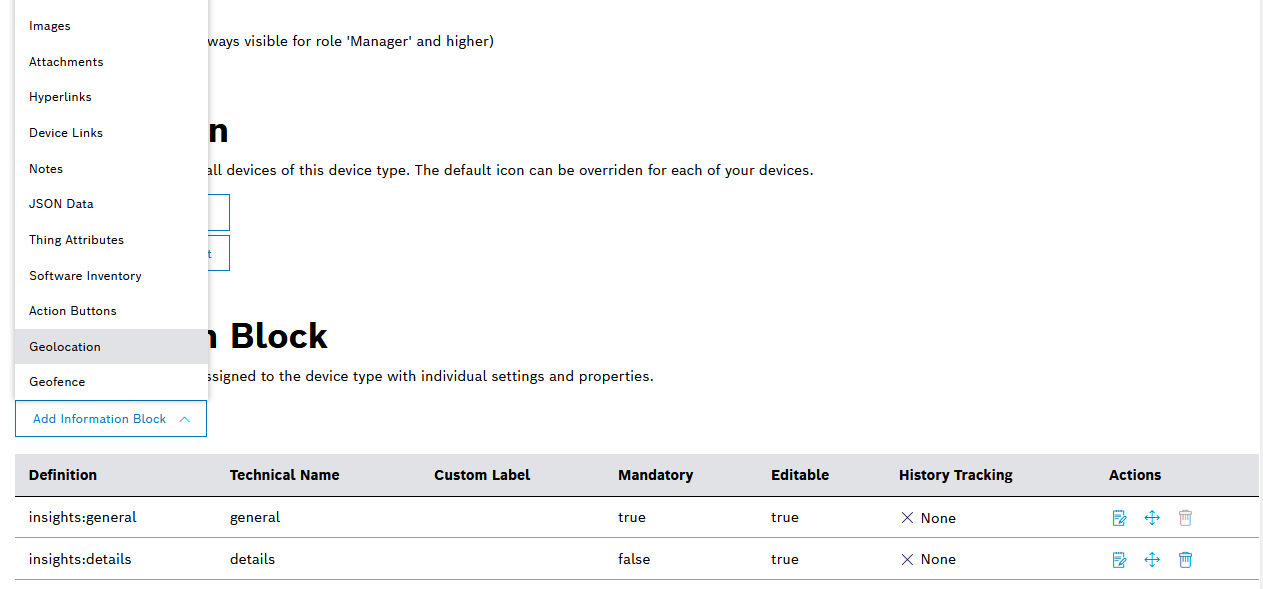
Task: Pick Software Inventory from the dropdown
Action: (x=85, y=276)
